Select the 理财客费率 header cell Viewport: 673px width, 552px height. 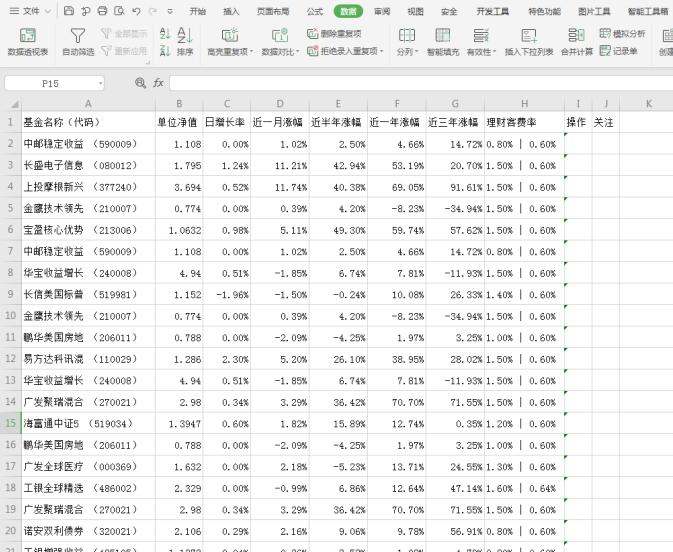(524, 122)
